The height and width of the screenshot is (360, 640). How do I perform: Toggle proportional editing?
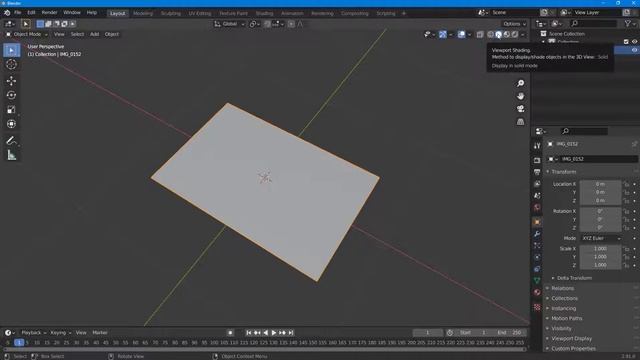291,24
